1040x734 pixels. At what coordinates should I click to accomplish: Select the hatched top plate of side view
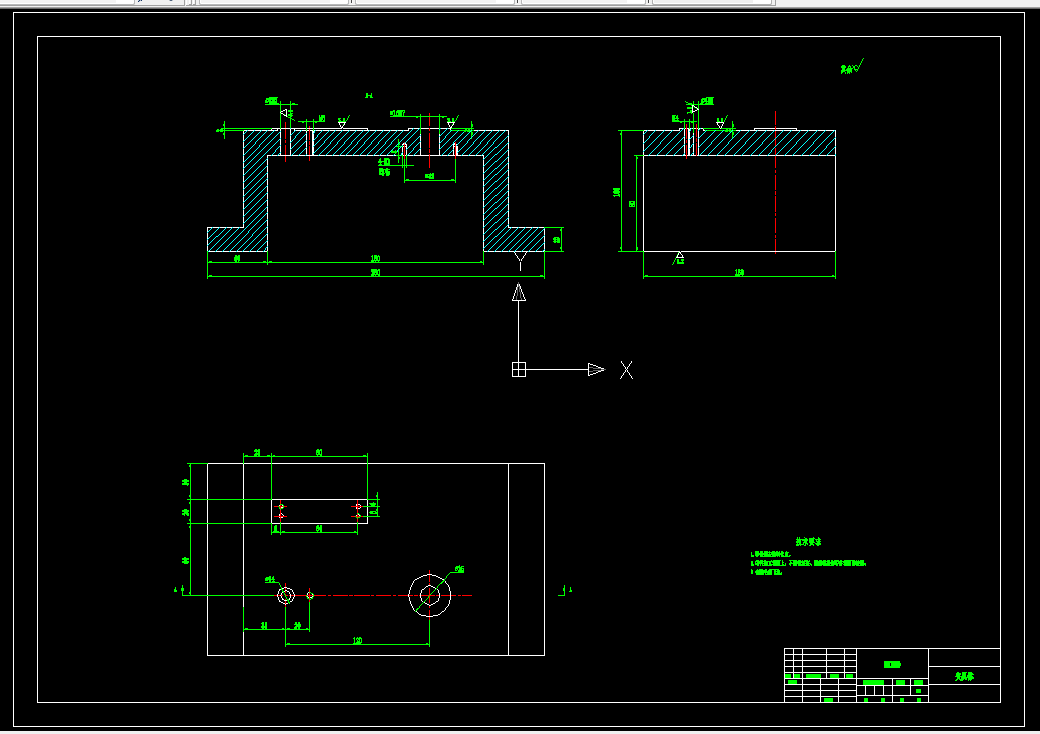[740, 143]
